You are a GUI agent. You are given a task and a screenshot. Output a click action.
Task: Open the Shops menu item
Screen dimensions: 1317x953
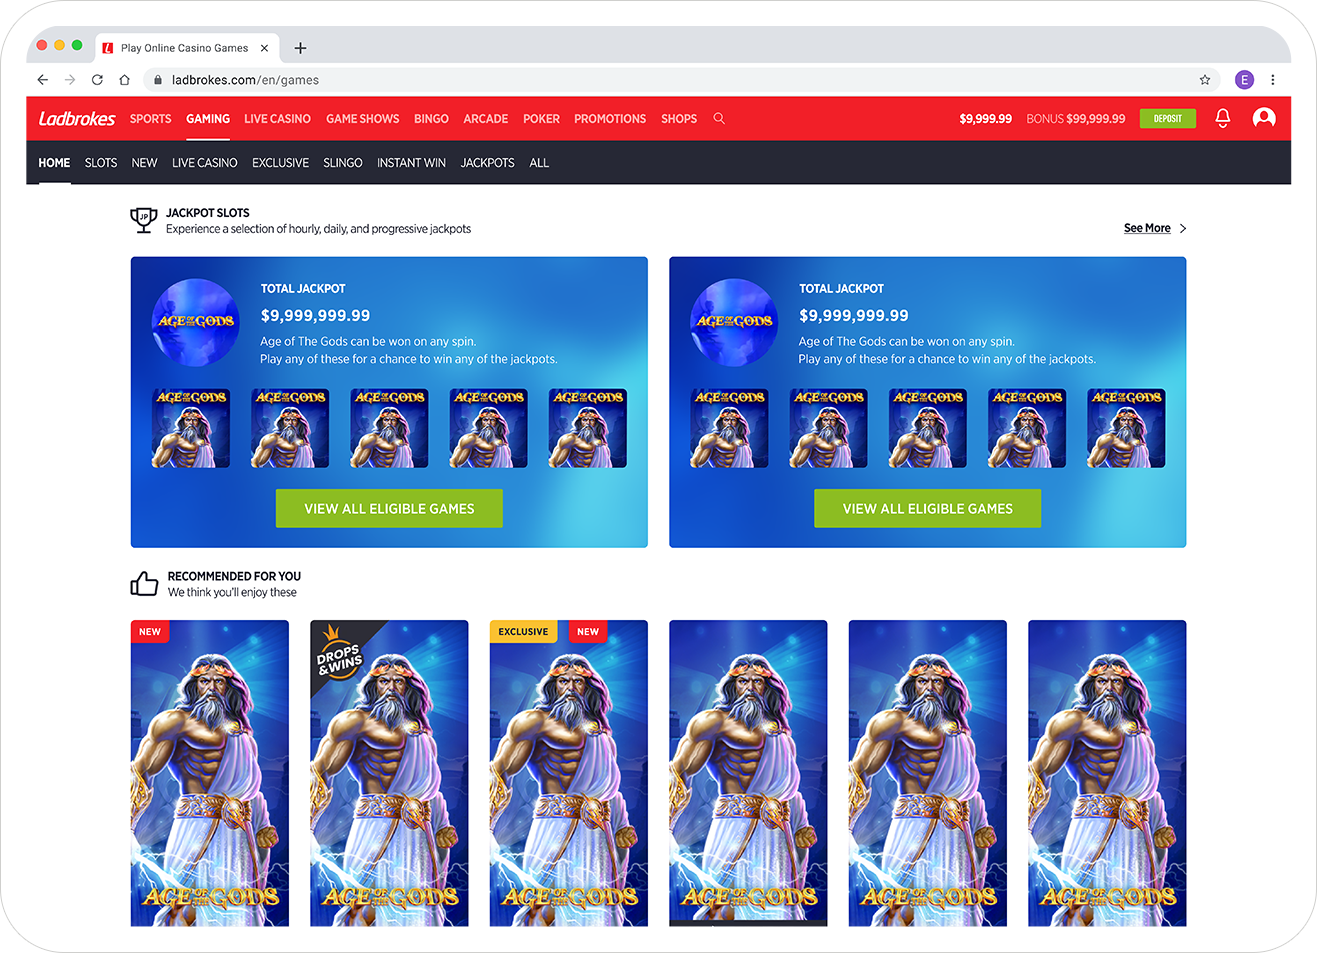click(679, 119)
